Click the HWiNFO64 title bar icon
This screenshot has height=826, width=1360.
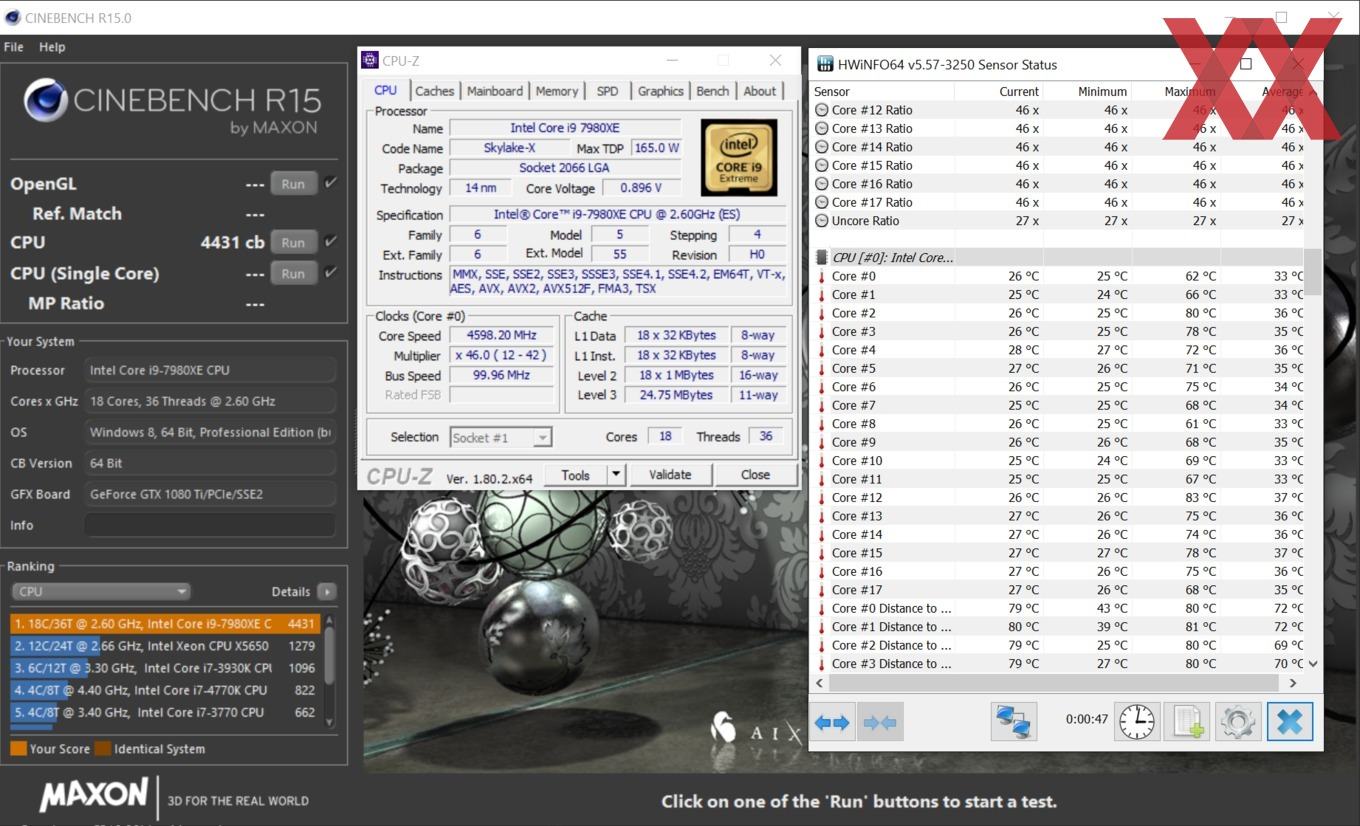(825, 64)
